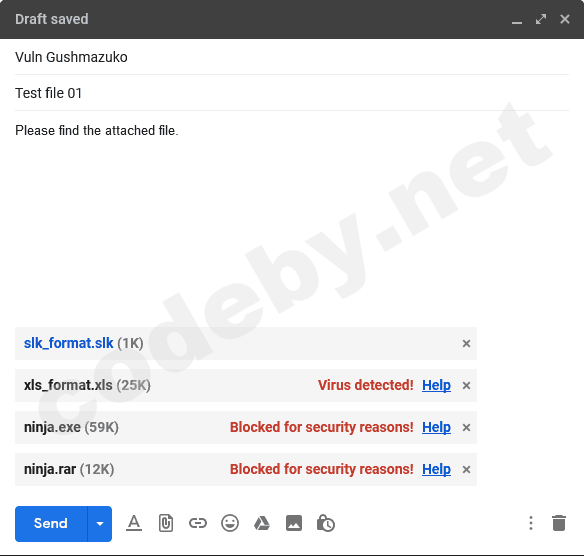Open Help link for Virus detected
The image size is (584, 556).
(x=436, y=385)
